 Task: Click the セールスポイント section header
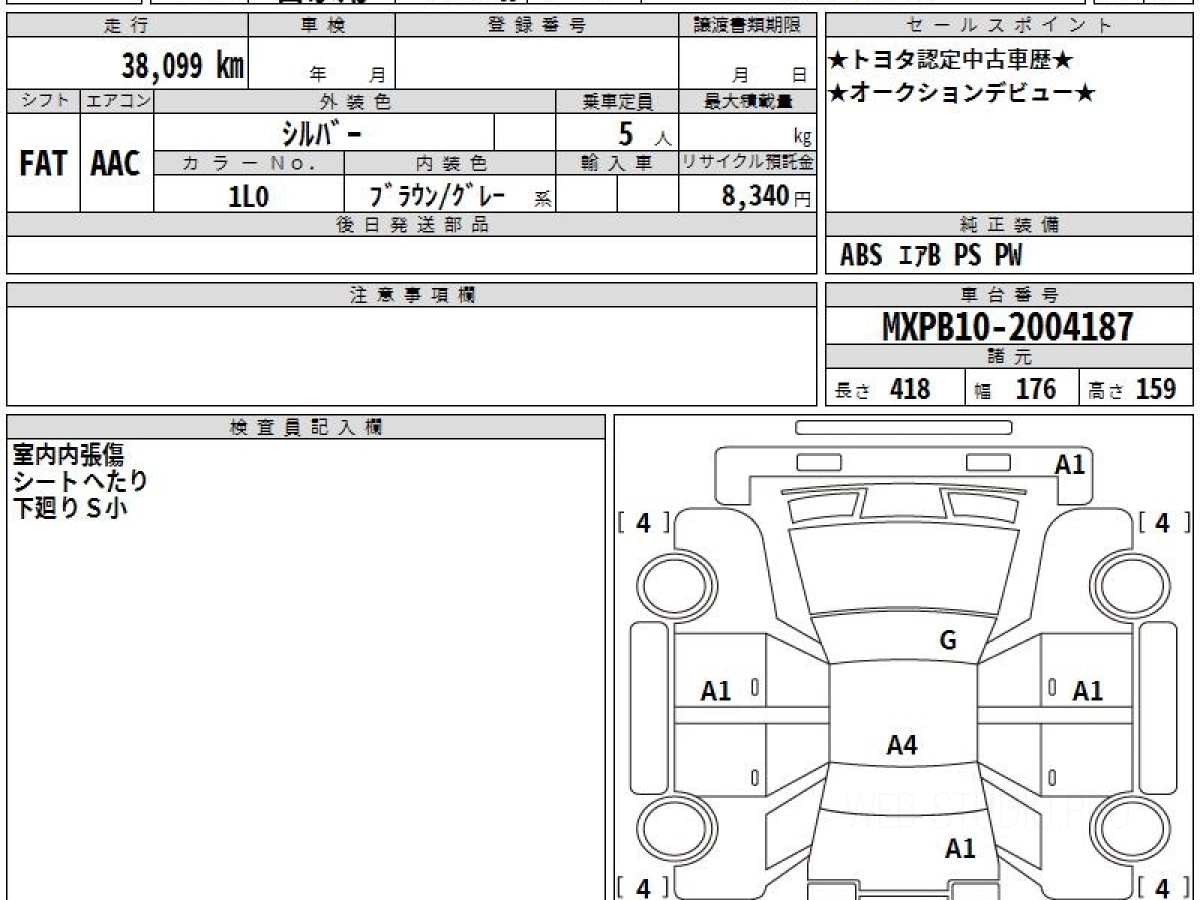(x=1009, y=26)
